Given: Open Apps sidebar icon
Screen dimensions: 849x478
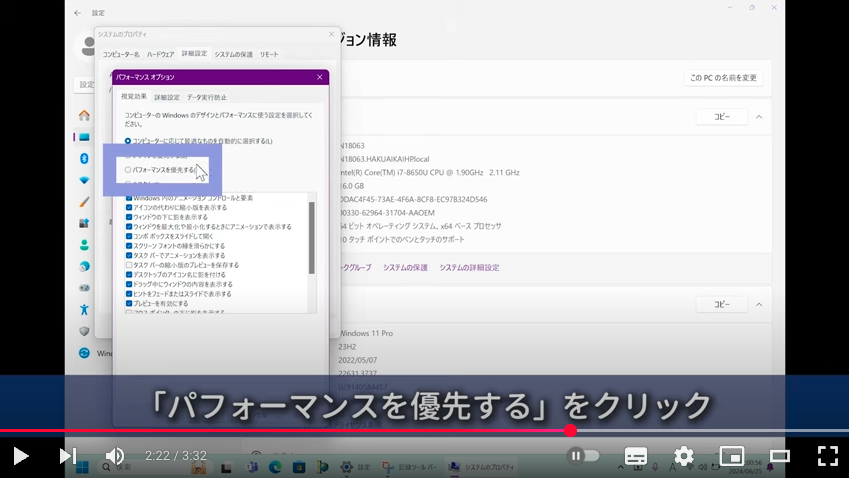Looking at the screenshot, I should pos(84,223).
